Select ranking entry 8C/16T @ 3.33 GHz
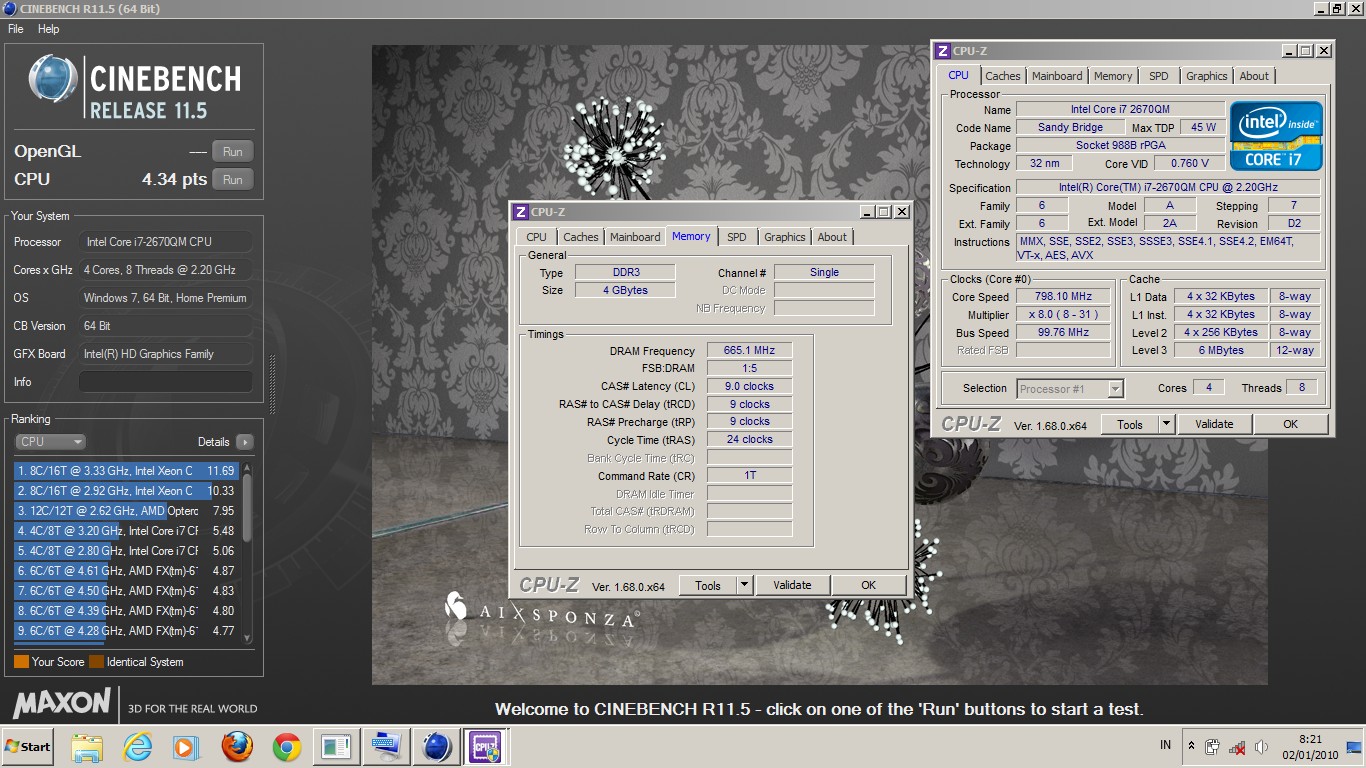Image resolution: width=1366 pixels, height=768 pixels. [125, 471]
